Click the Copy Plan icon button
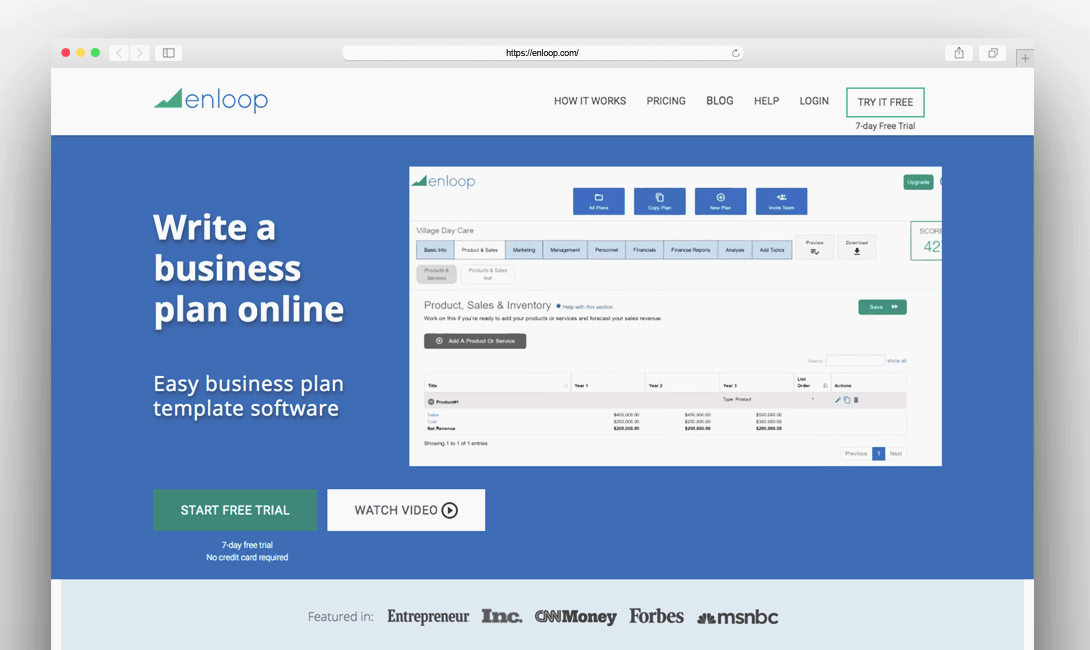 pos(660,201)
